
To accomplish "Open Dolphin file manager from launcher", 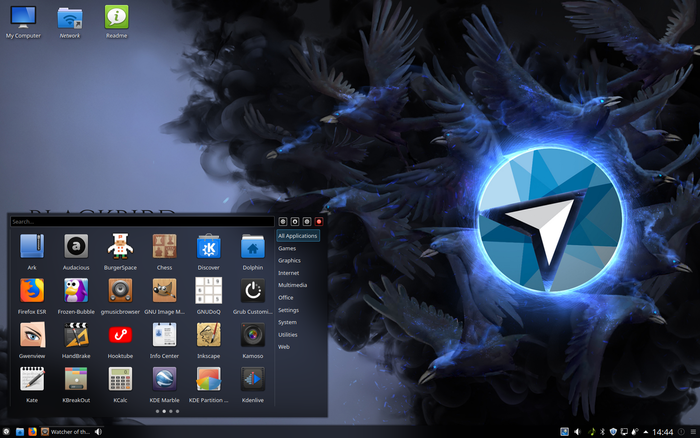I will tap(253, 252).
